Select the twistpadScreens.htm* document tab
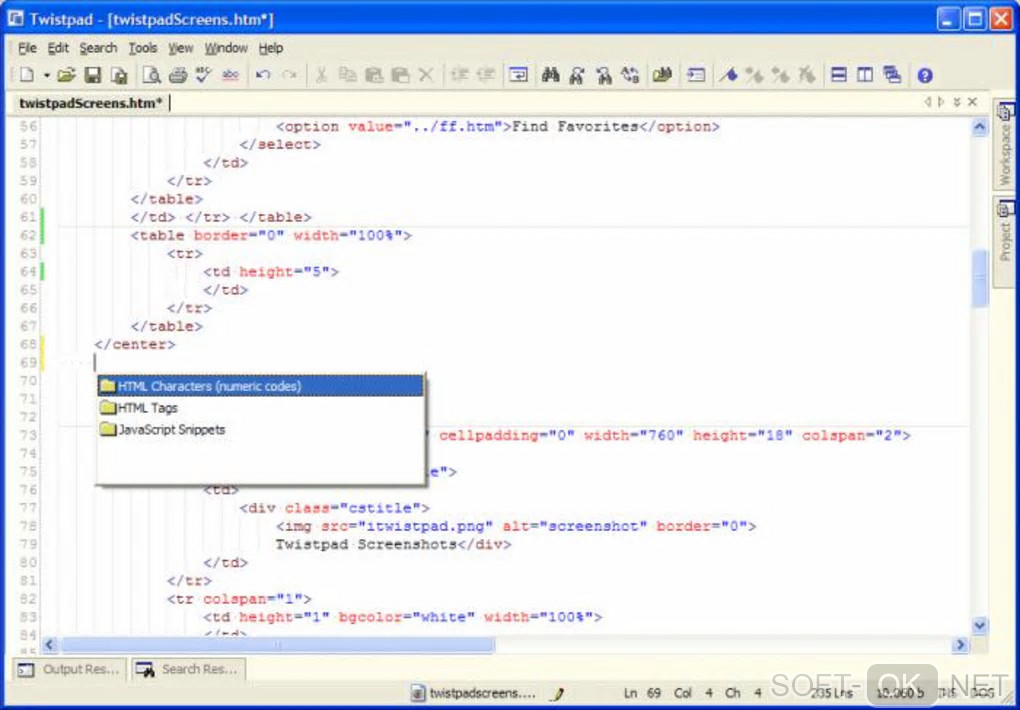Screen dimensions: 1020x710 tap(90, 103)
